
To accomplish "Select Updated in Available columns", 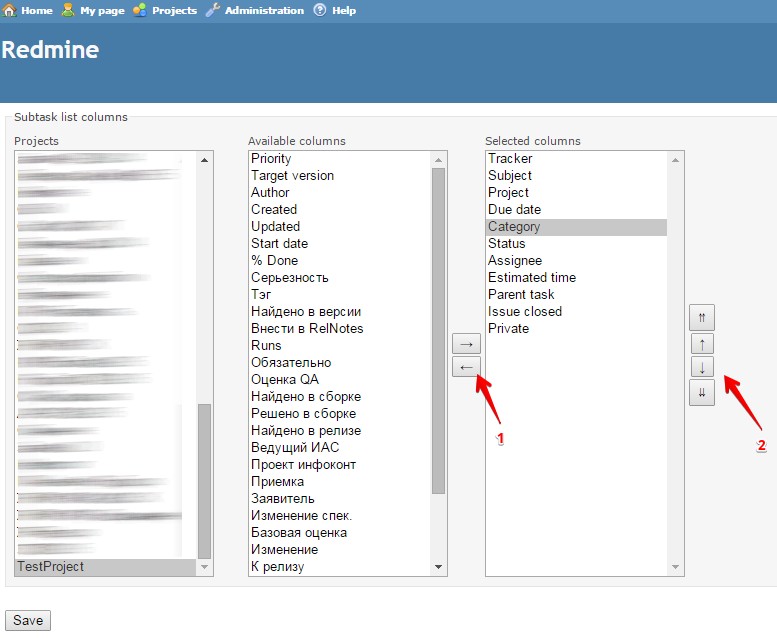I will pos(340,227).
